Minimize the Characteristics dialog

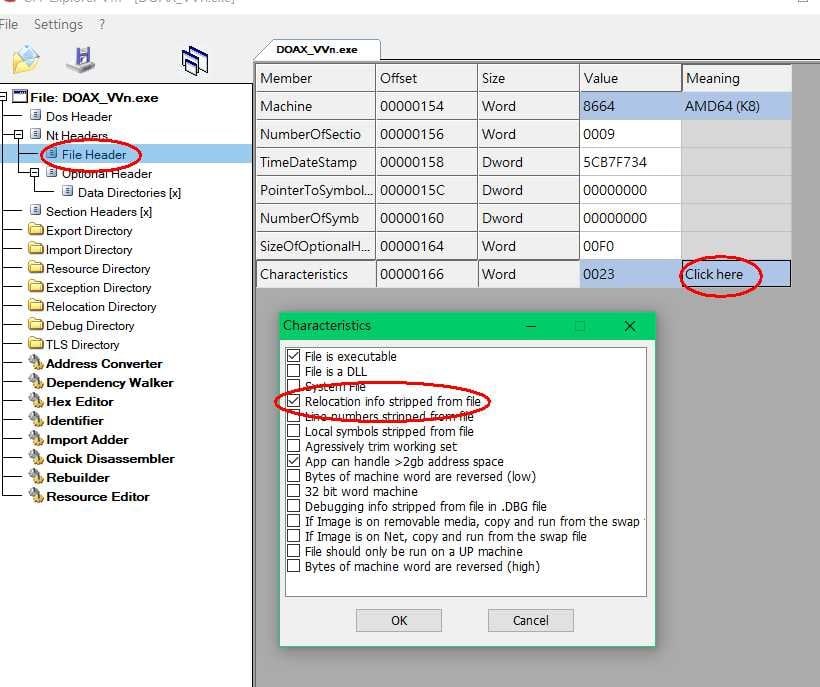(x=531, y=326)
